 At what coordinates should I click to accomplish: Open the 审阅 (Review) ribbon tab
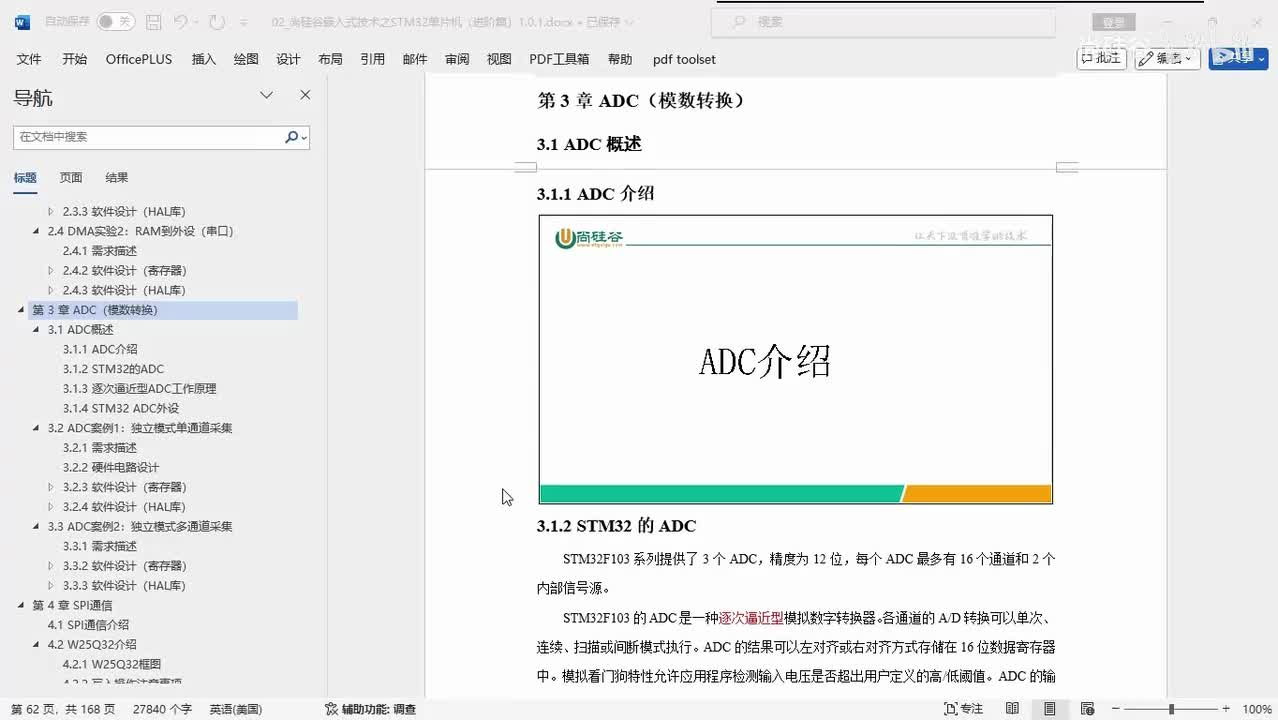(x=457, y=59)
